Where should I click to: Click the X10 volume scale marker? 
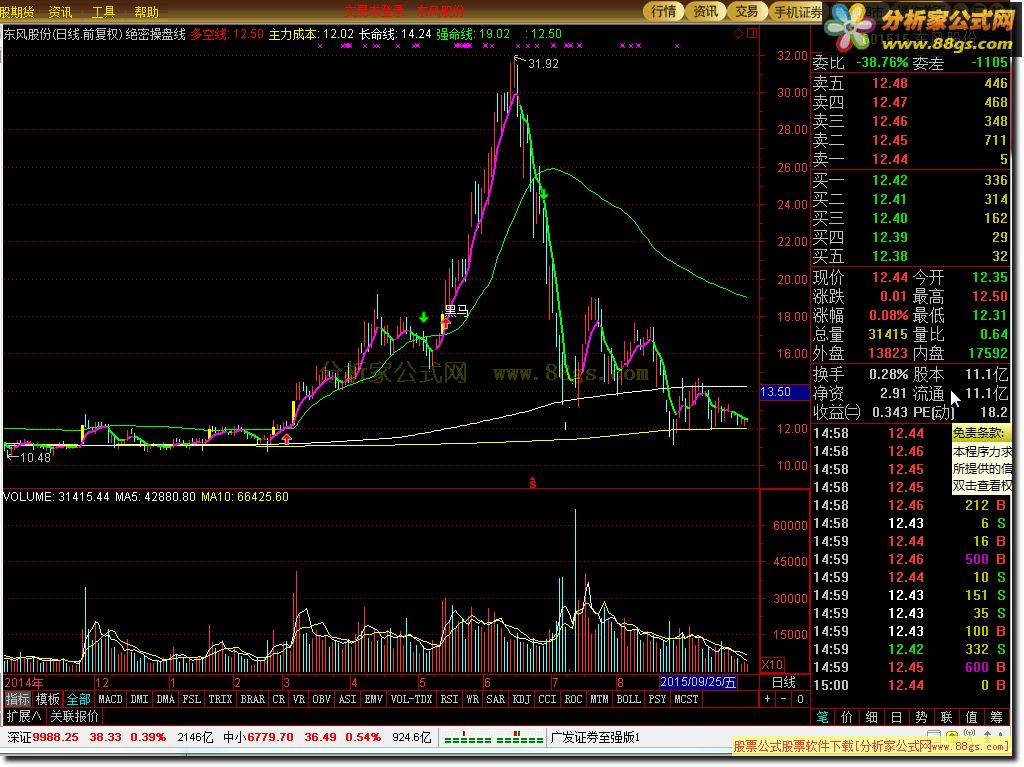point(772,664)
